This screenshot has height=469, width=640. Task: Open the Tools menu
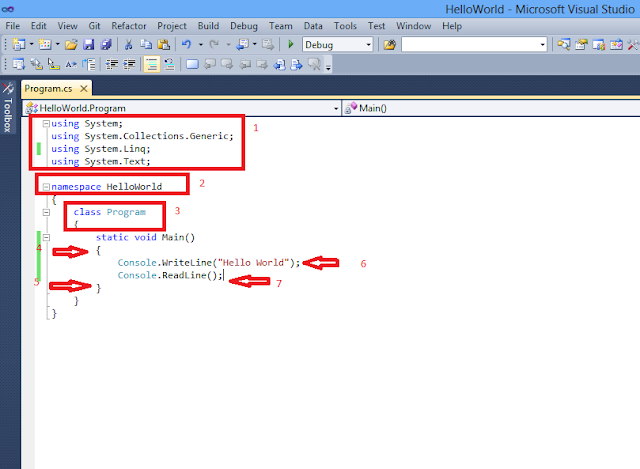(x=345, y=26)
